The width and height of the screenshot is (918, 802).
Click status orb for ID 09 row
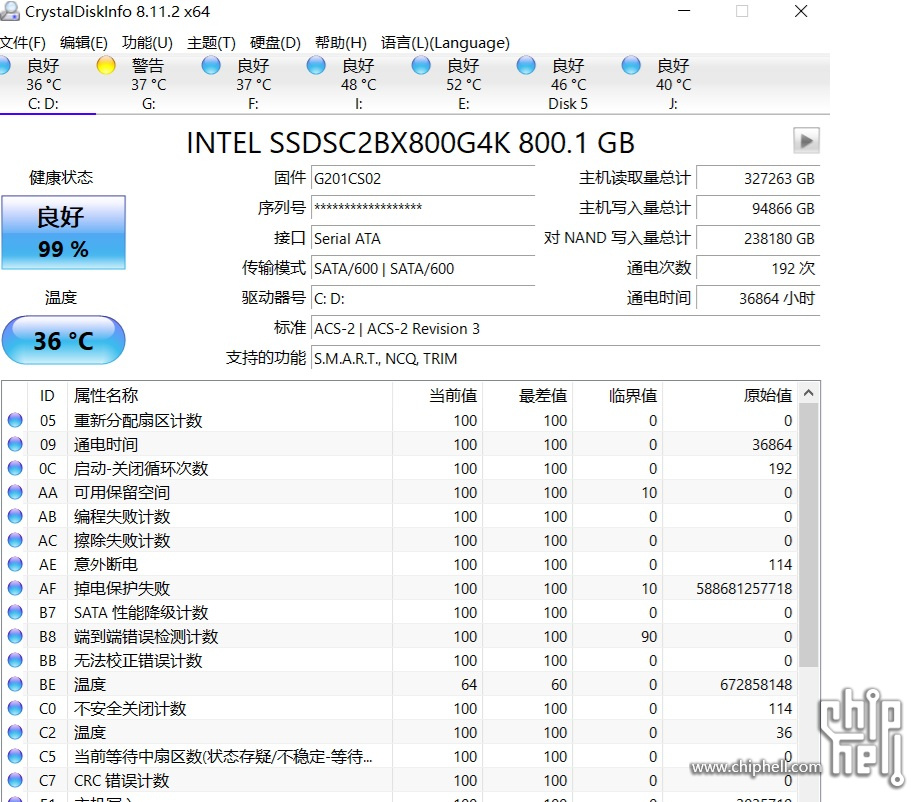tap(15, 444)
